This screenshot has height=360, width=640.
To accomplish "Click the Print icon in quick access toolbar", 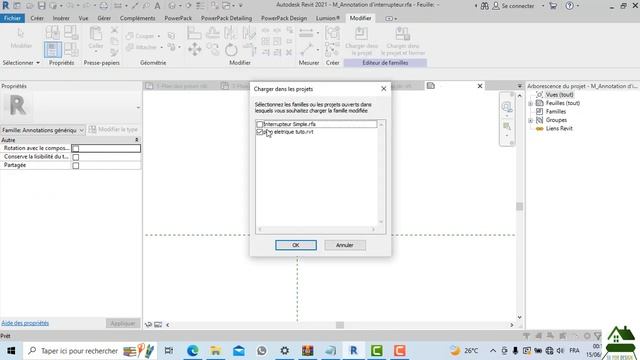I will 104,6.
